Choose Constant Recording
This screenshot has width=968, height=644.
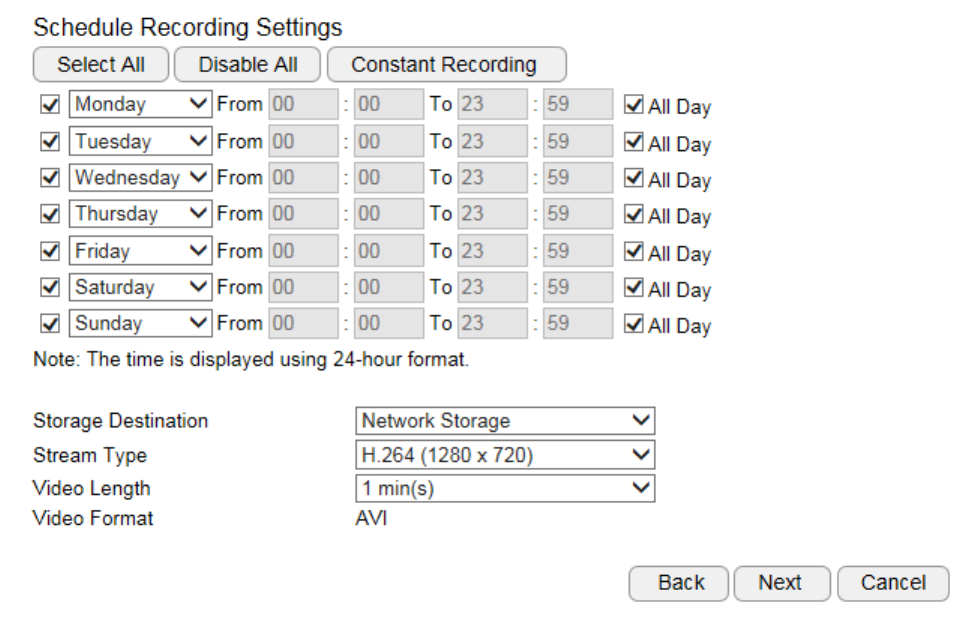[x=446, y=65]
